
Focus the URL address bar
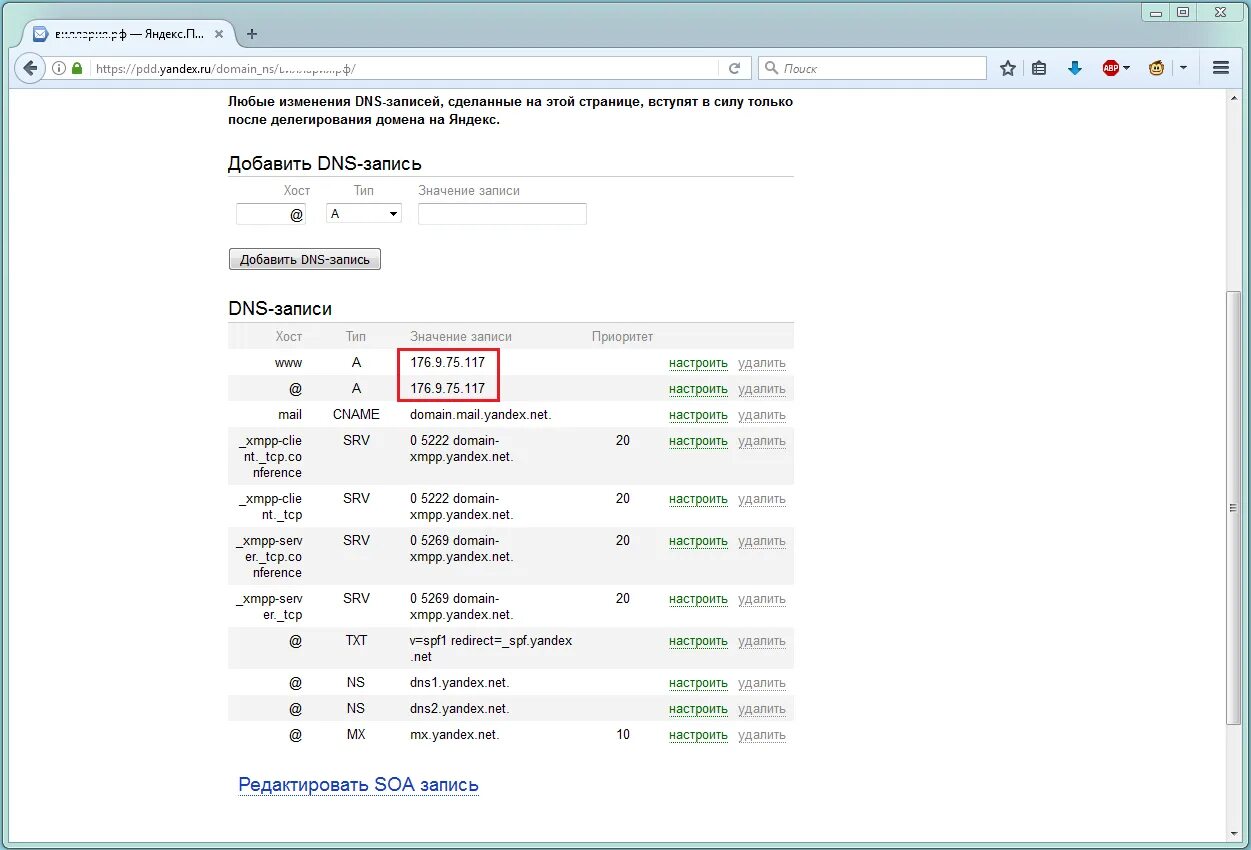405,68
